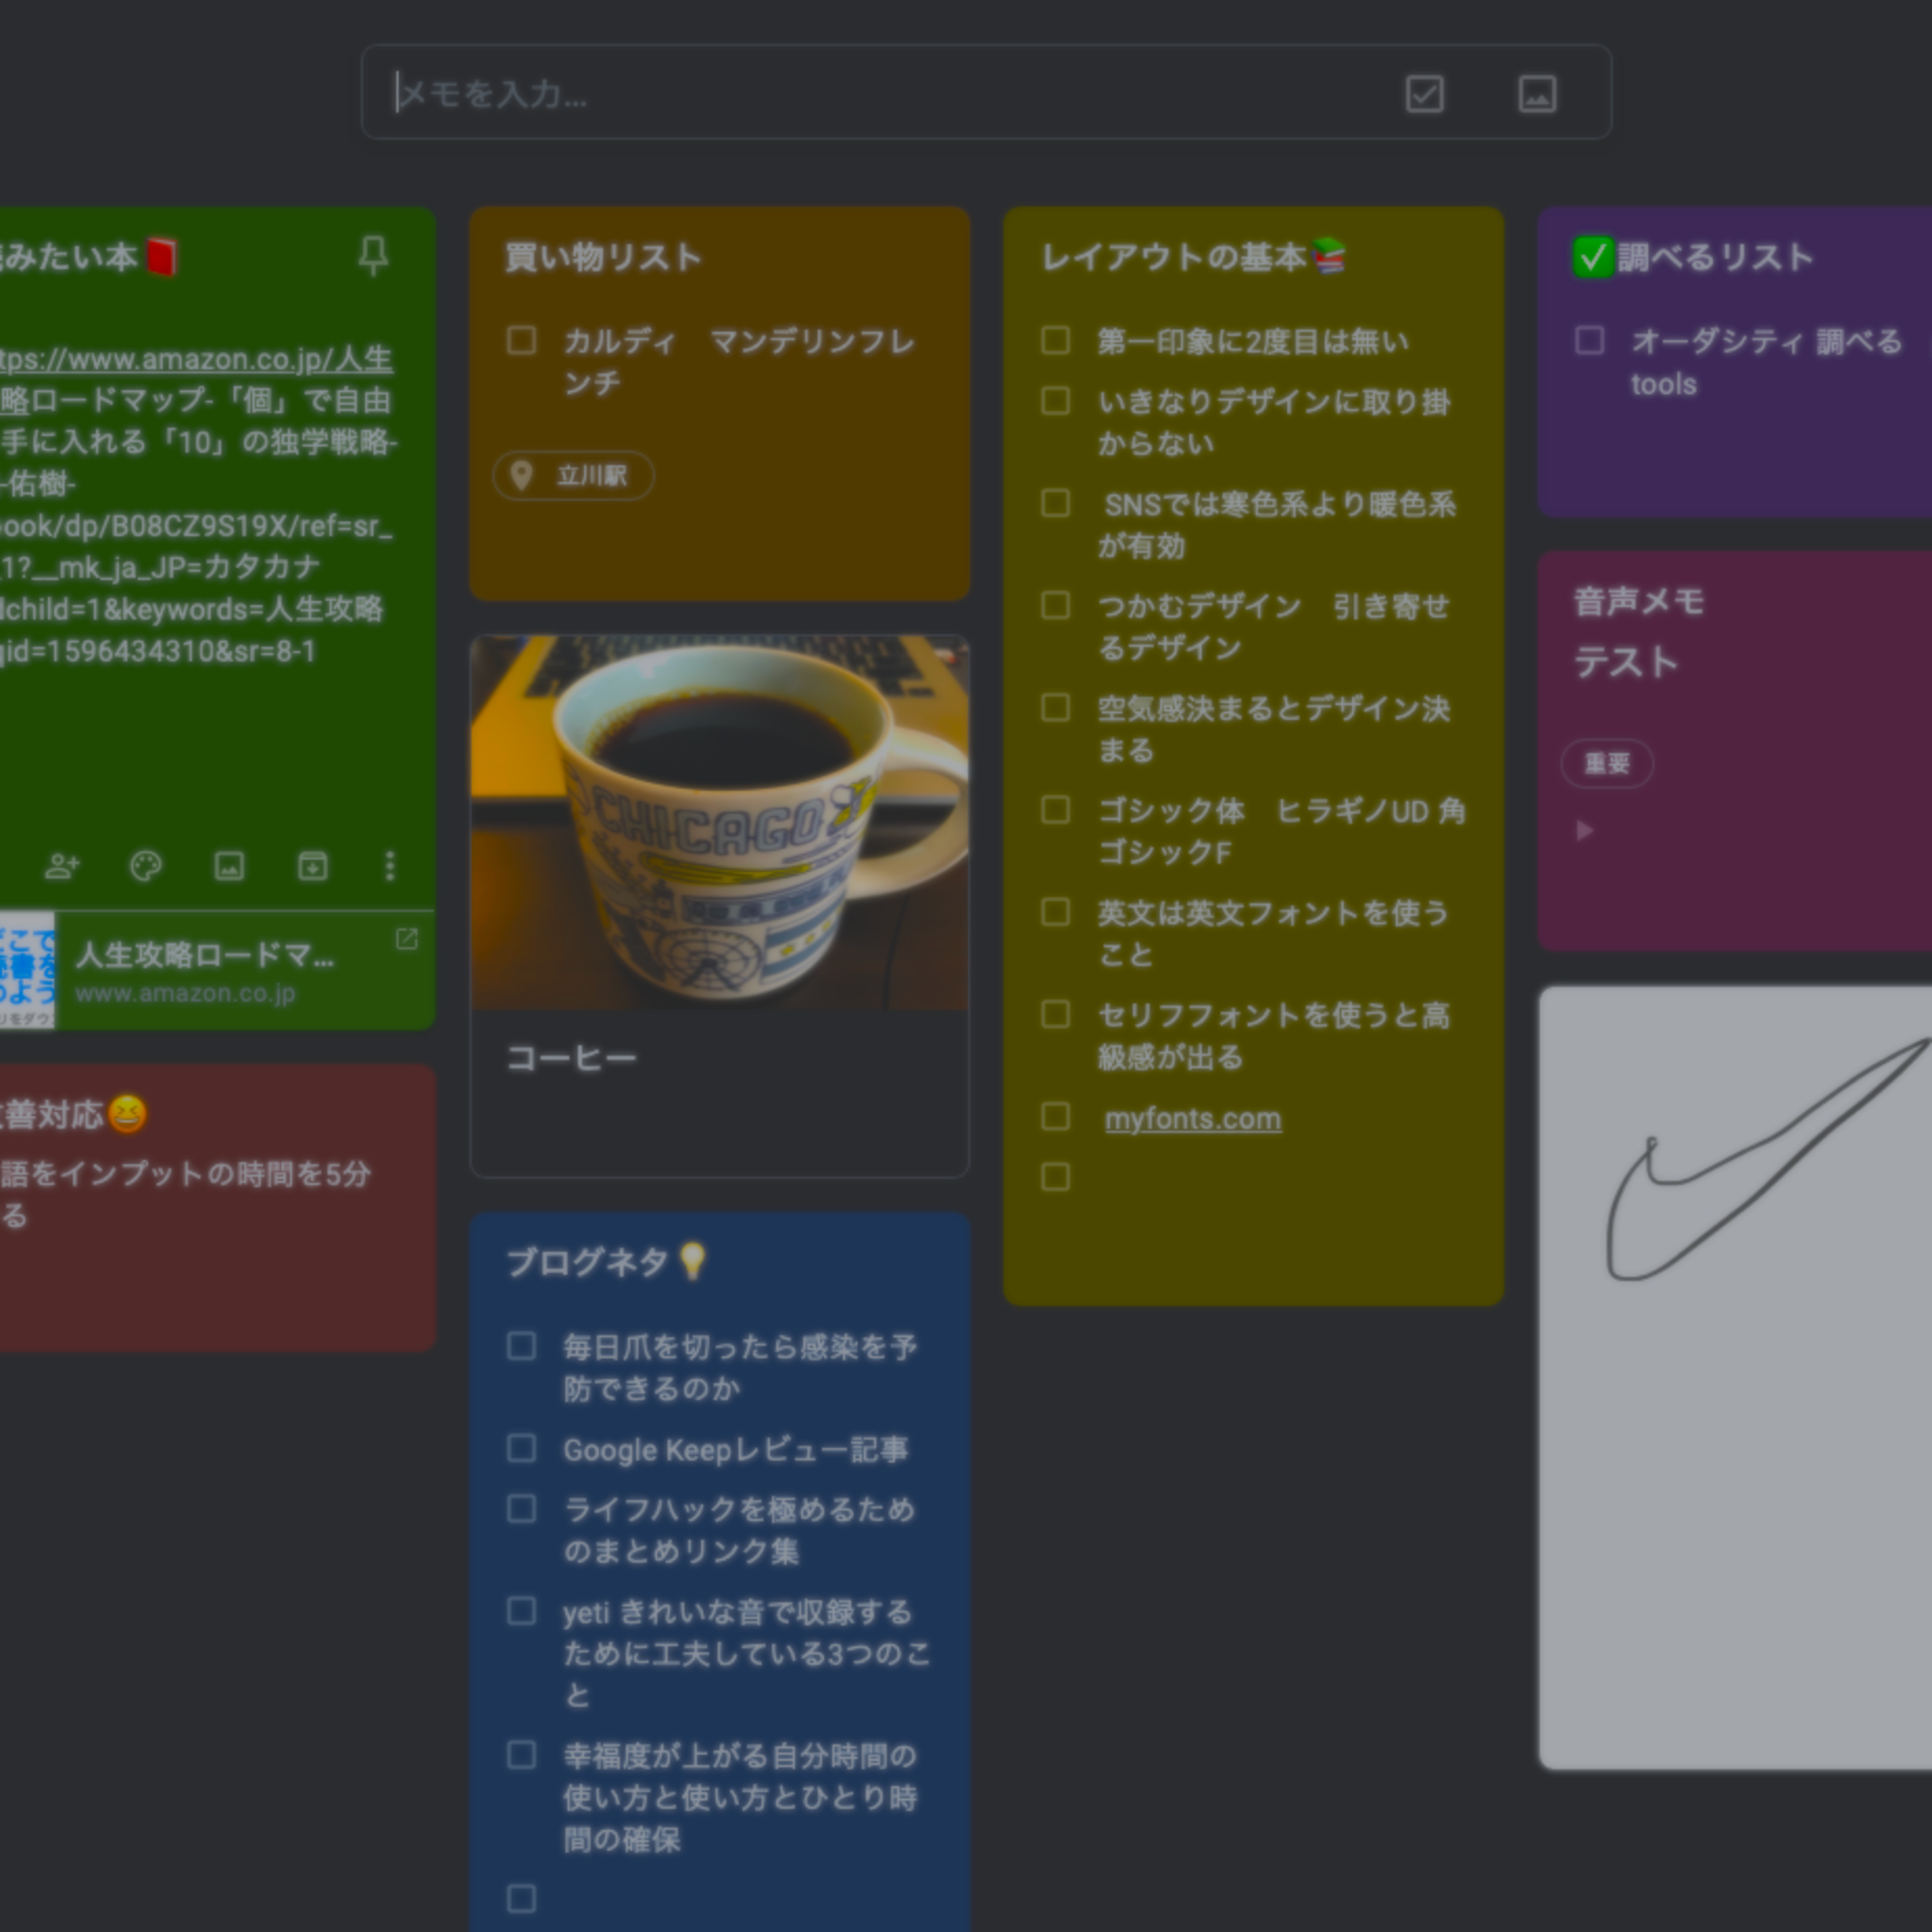This screenshot has width=1932, height=1932.
Task: Check オーダシティ 調べる item
Action: 1590,341
